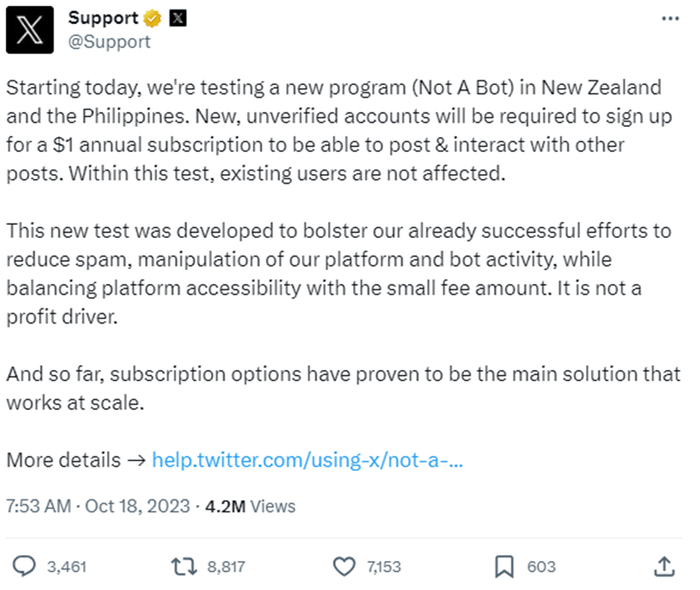The height and width of the screenshot is (590, 700).
Task: Click the 7:53 AM timestamp
Action: click(39, 506)
